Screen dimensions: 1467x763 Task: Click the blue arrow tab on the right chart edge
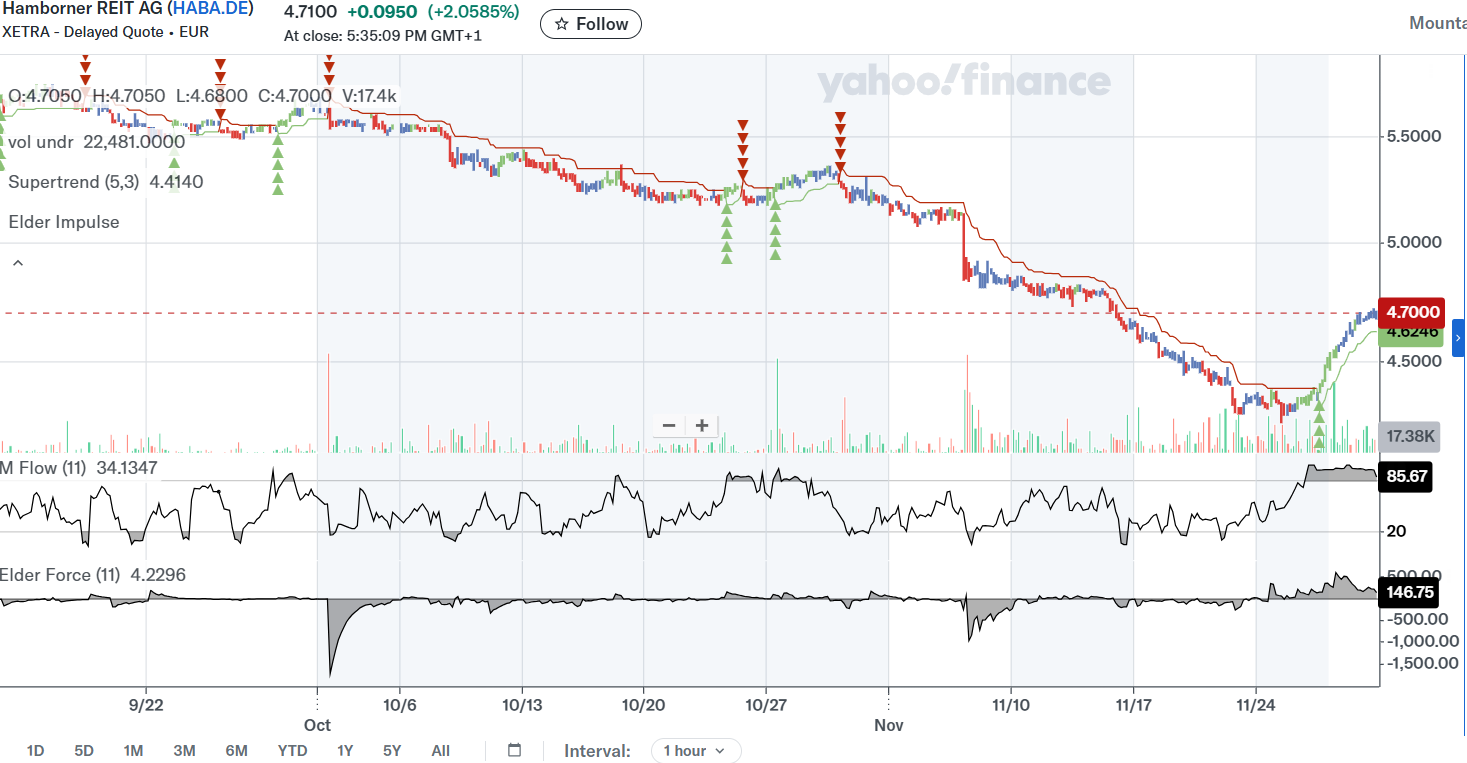1459,337
